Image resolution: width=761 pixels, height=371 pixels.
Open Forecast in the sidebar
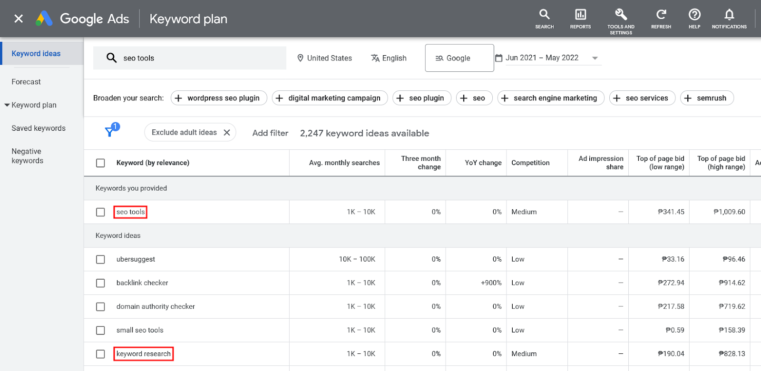pos(26,82)
